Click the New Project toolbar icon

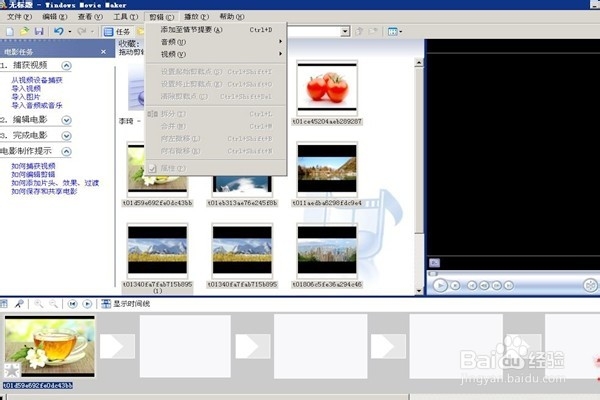click(10, 31)
